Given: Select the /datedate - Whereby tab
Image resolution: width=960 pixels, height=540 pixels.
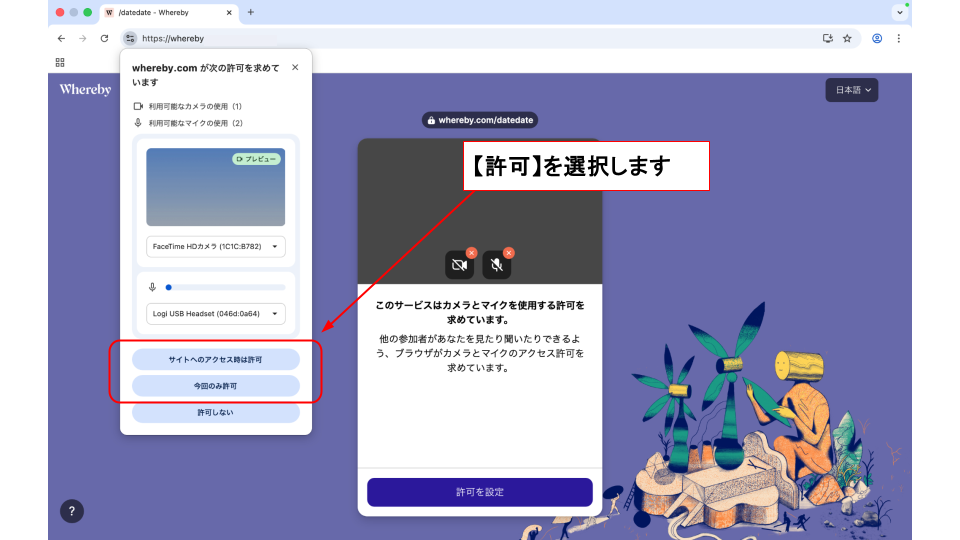Looking at the screenshot, I should coord(165,12).
